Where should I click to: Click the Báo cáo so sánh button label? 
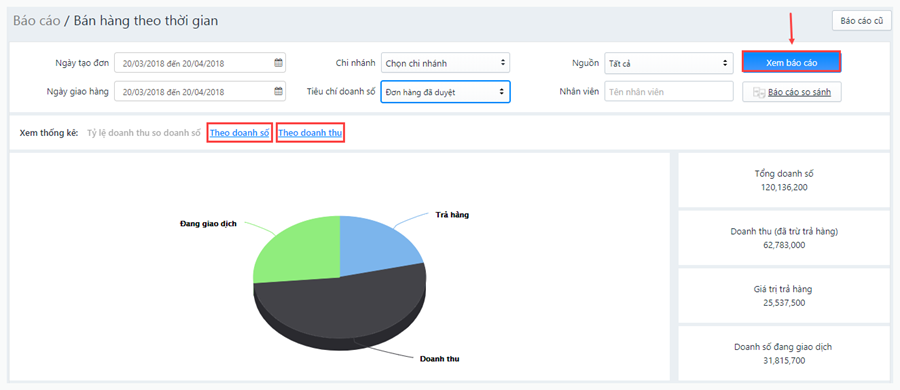click(800, 92)
